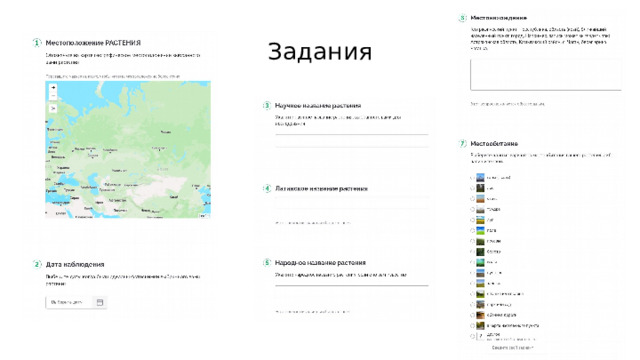The width and height of the screenshot is (640, 360).
Task: Select the last radio button in the Местообитание list
Action: [473, 336]
